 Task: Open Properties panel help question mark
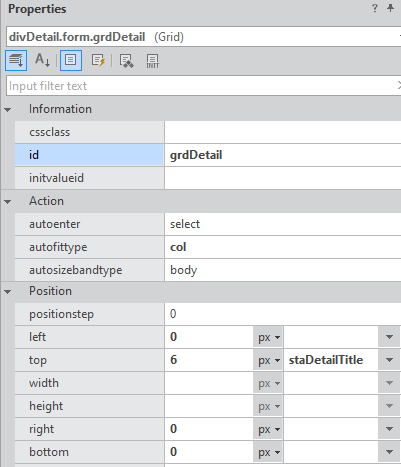375,8
